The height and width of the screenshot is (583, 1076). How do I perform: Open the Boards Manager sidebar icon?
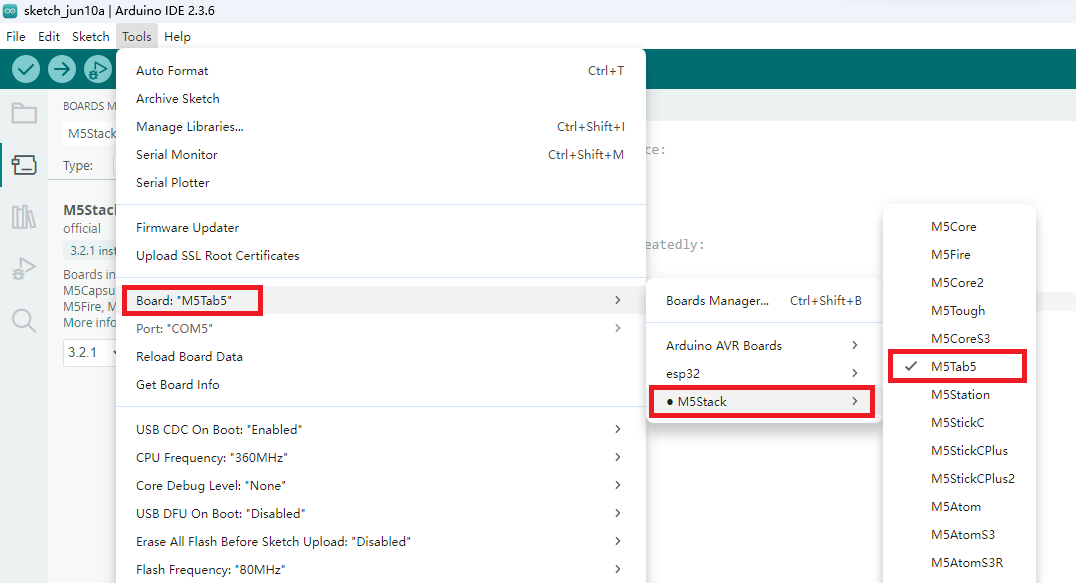point(24,165)
